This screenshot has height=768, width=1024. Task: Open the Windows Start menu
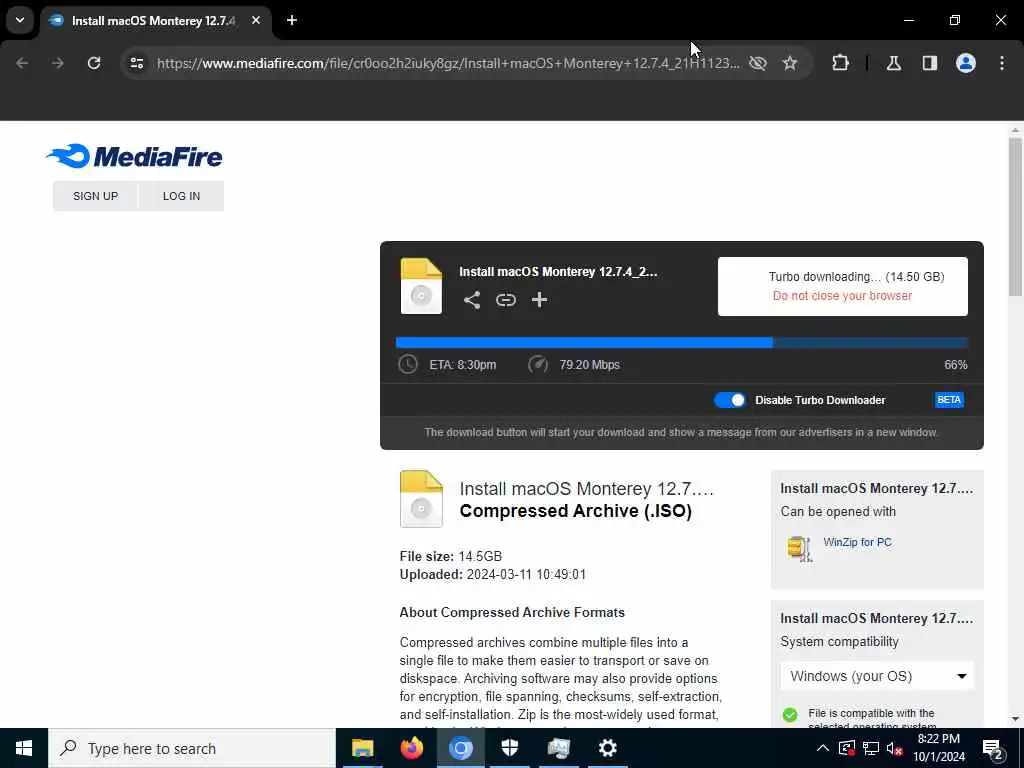pos(24,748)
